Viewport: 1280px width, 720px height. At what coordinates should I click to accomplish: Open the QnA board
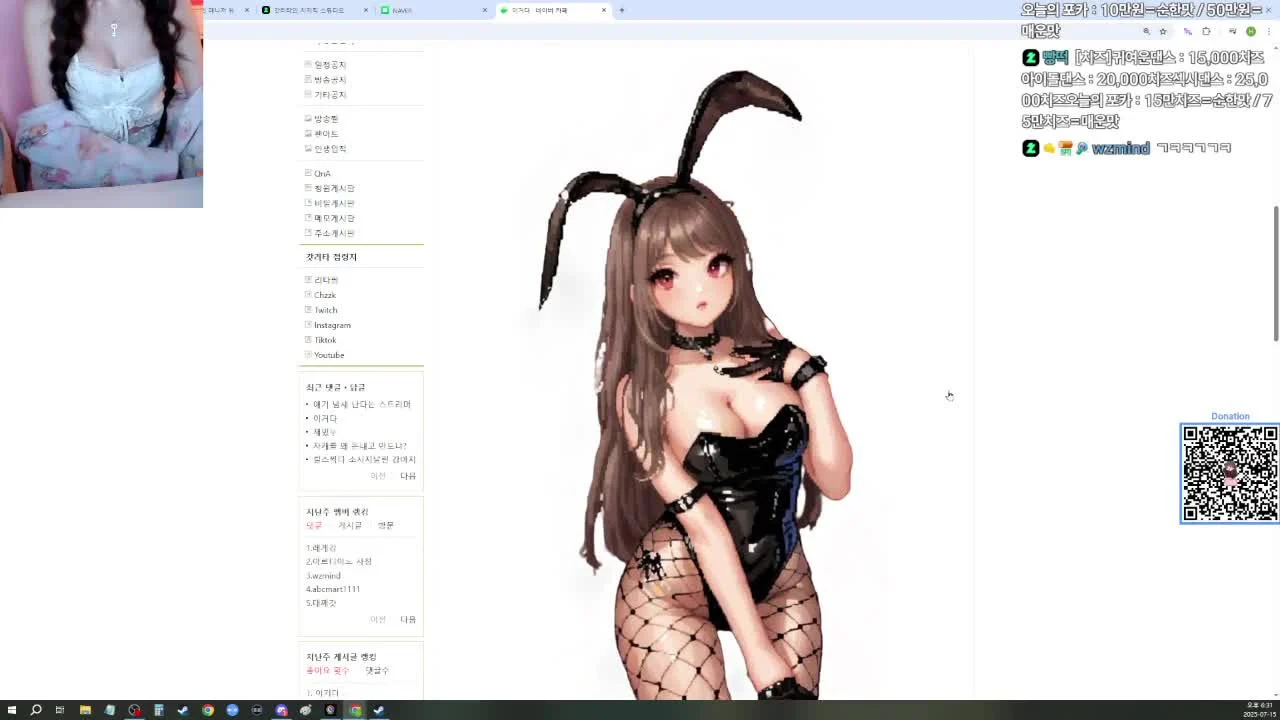click(322, 174)
